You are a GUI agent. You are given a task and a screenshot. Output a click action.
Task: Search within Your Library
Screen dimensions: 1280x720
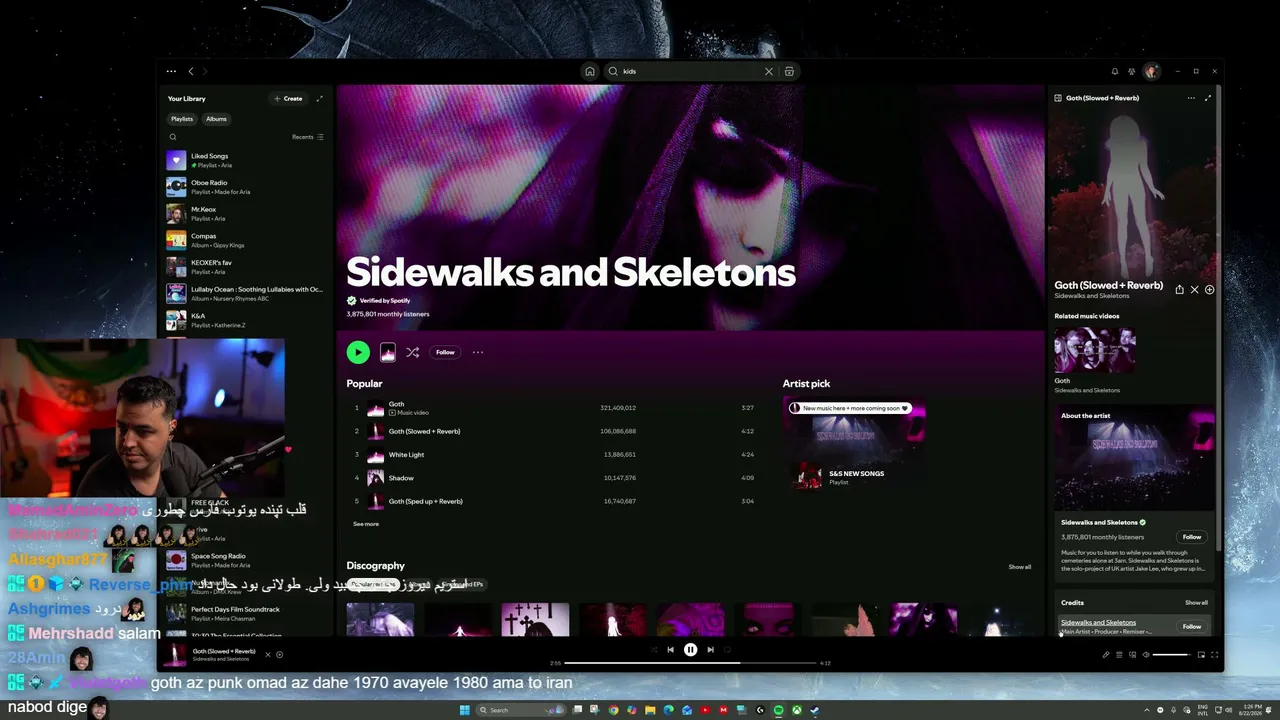173,137
